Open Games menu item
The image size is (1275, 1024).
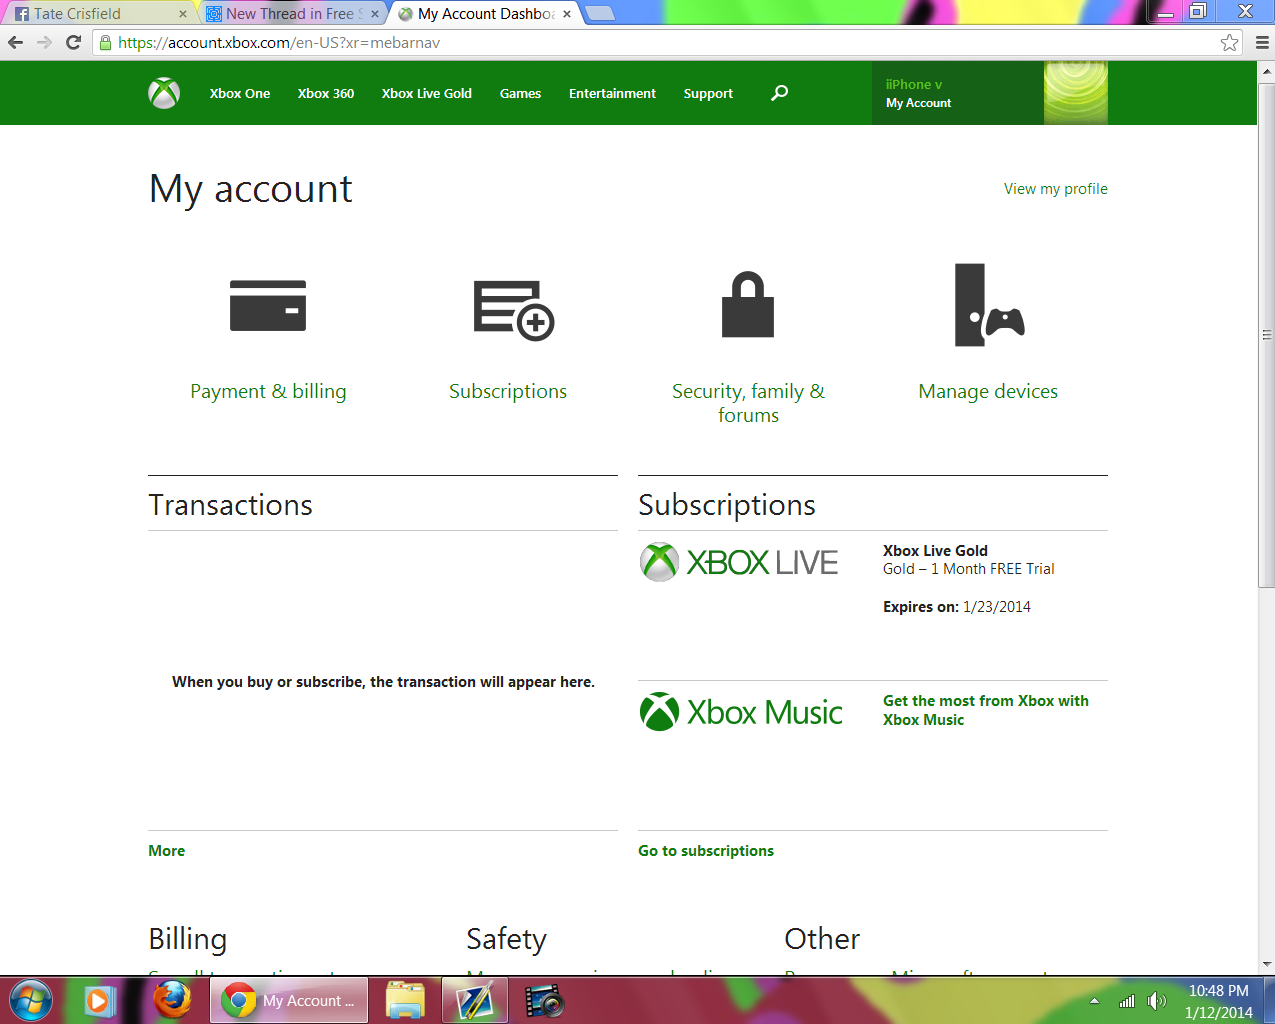(520, 93)
